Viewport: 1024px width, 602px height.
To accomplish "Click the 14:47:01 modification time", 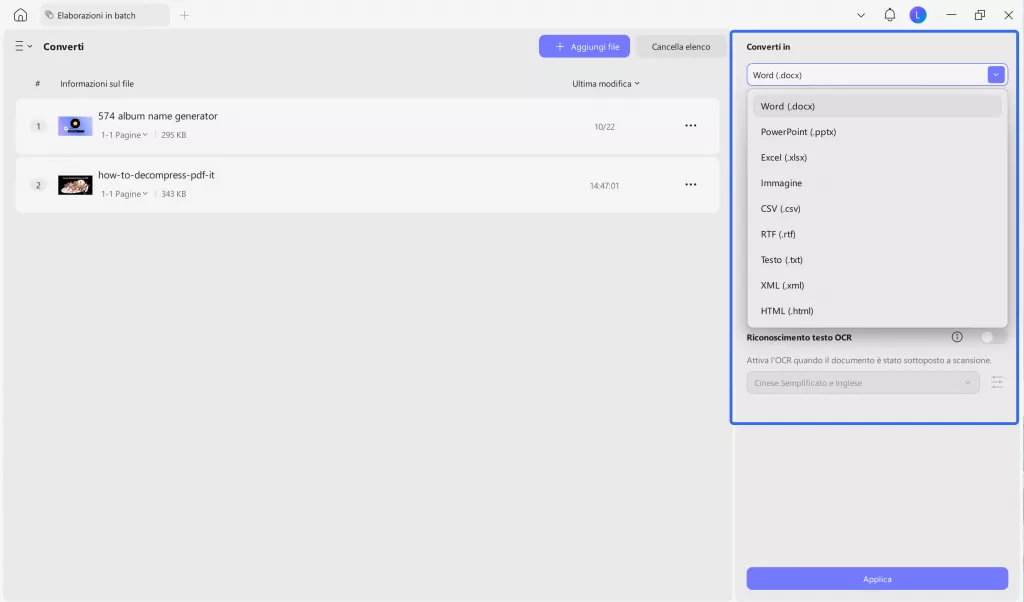I will pyautogui.click(x=604, y=185).
